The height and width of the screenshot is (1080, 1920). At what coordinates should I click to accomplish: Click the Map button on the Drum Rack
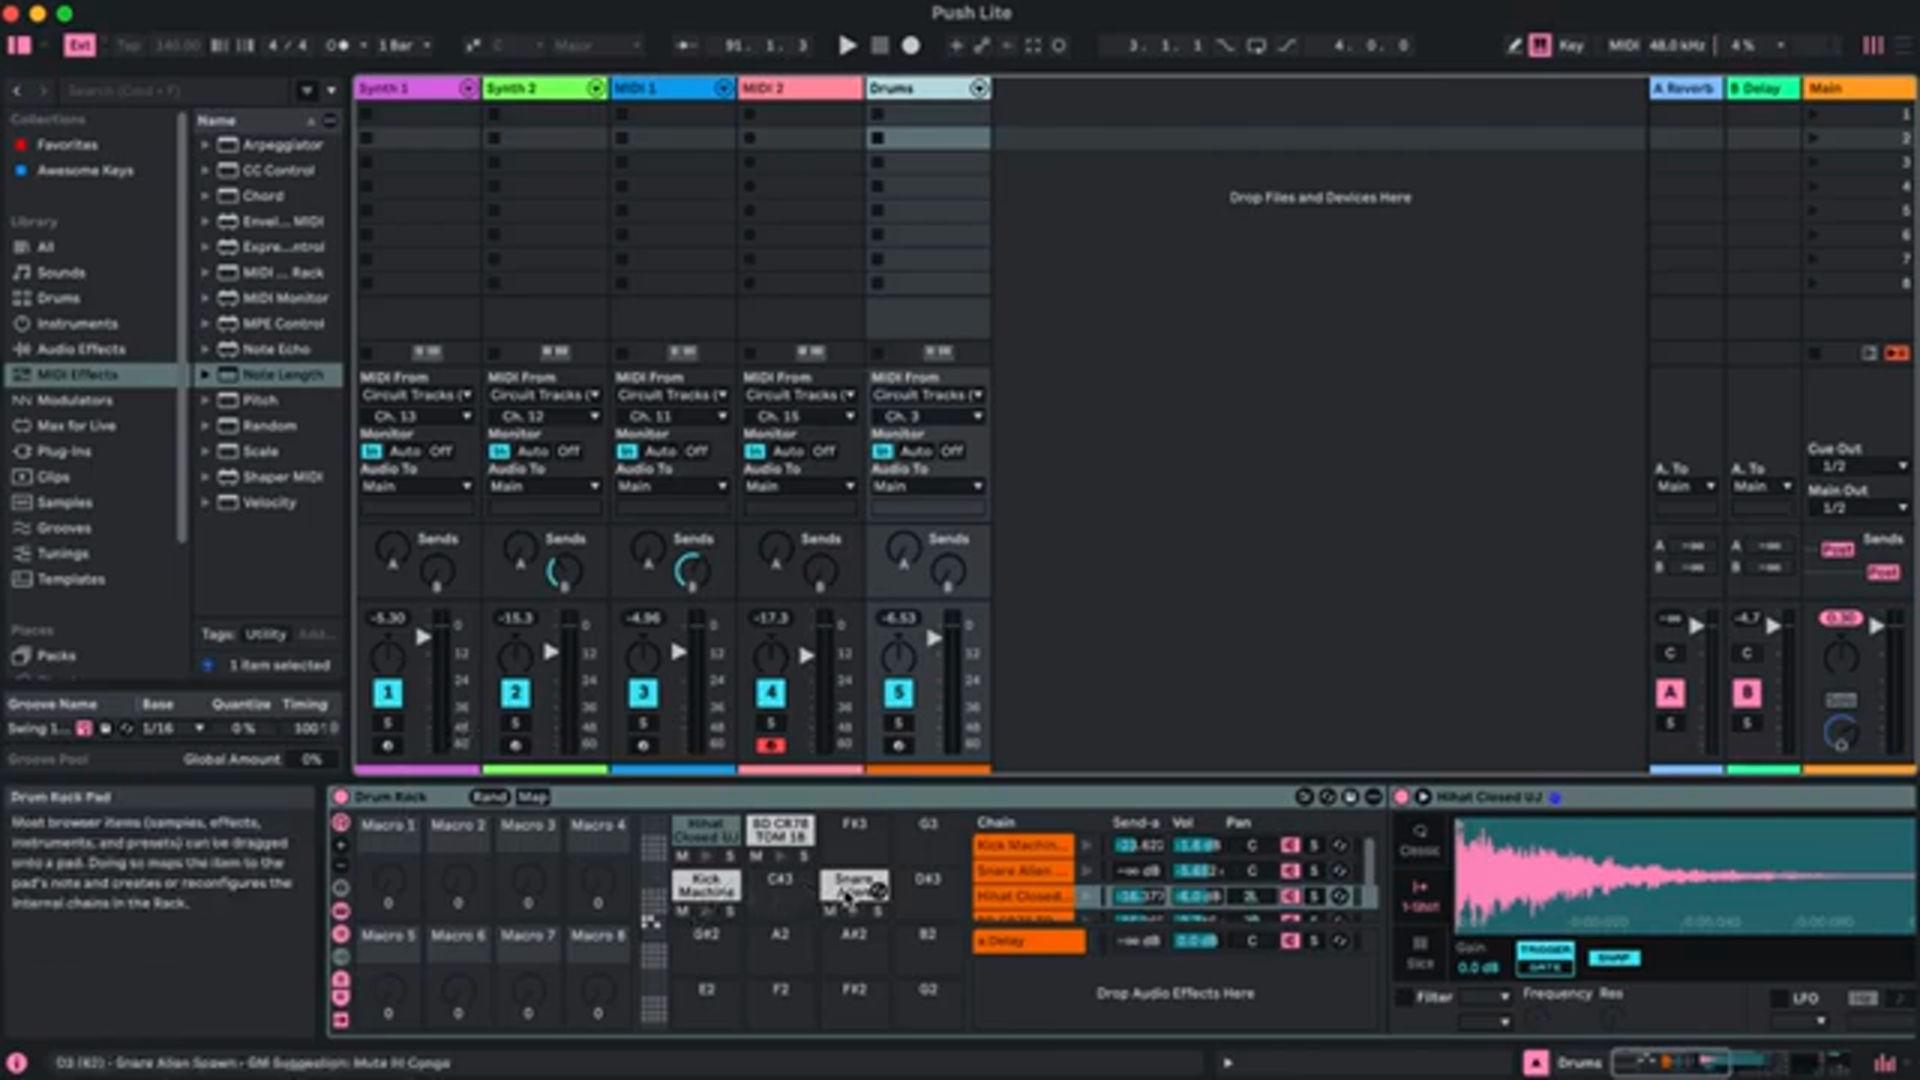click(534, 797)
